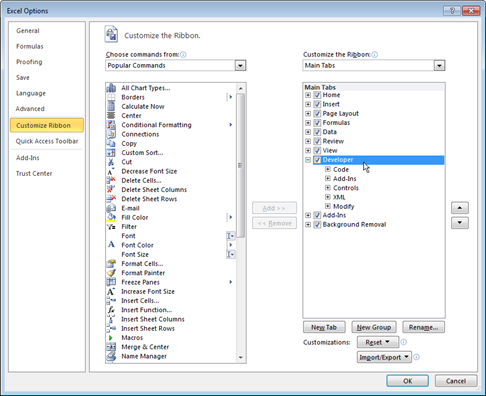486x396 pixels.
Task: Open the Reset dropdown button
Action: (378, 342)
